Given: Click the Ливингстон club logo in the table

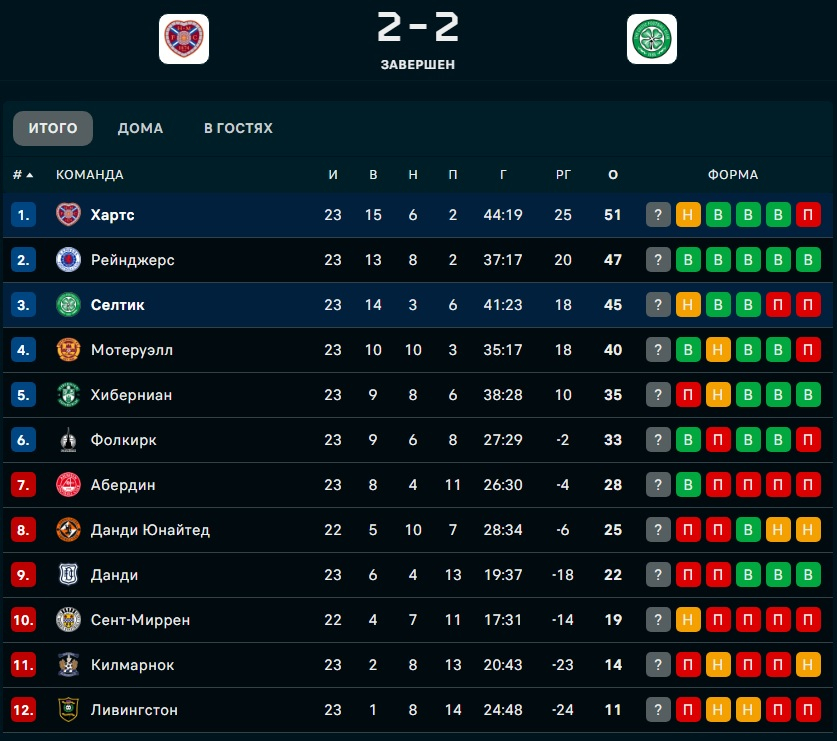Looking at the screenshot, I should tap(68, 710).
